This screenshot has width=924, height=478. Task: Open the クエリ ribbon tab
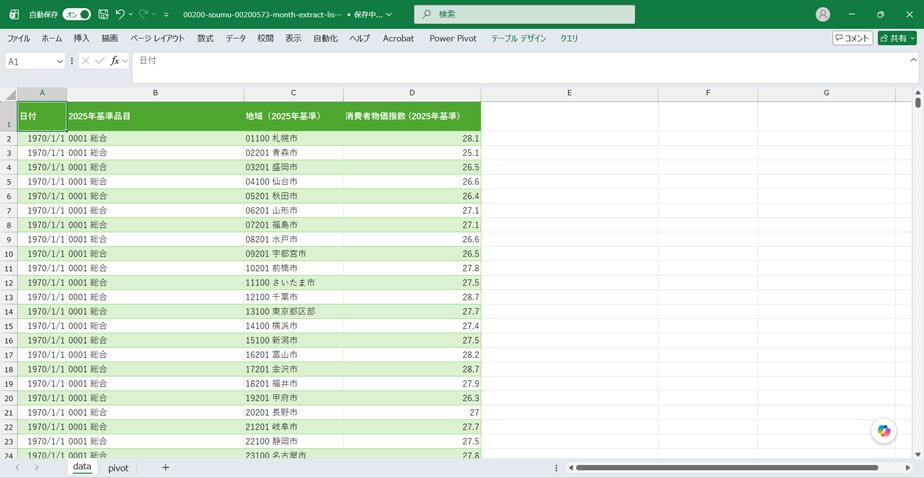(x=569, y=38)
